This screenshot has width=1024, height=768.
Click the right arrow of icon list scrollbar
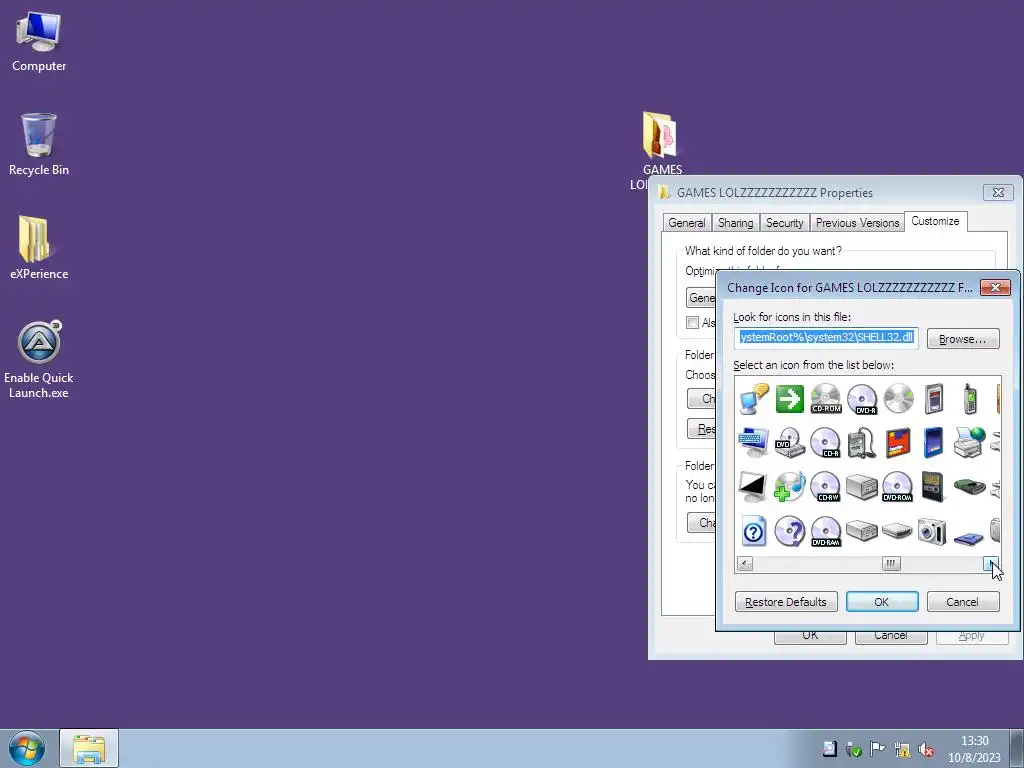tap(991, 564)
